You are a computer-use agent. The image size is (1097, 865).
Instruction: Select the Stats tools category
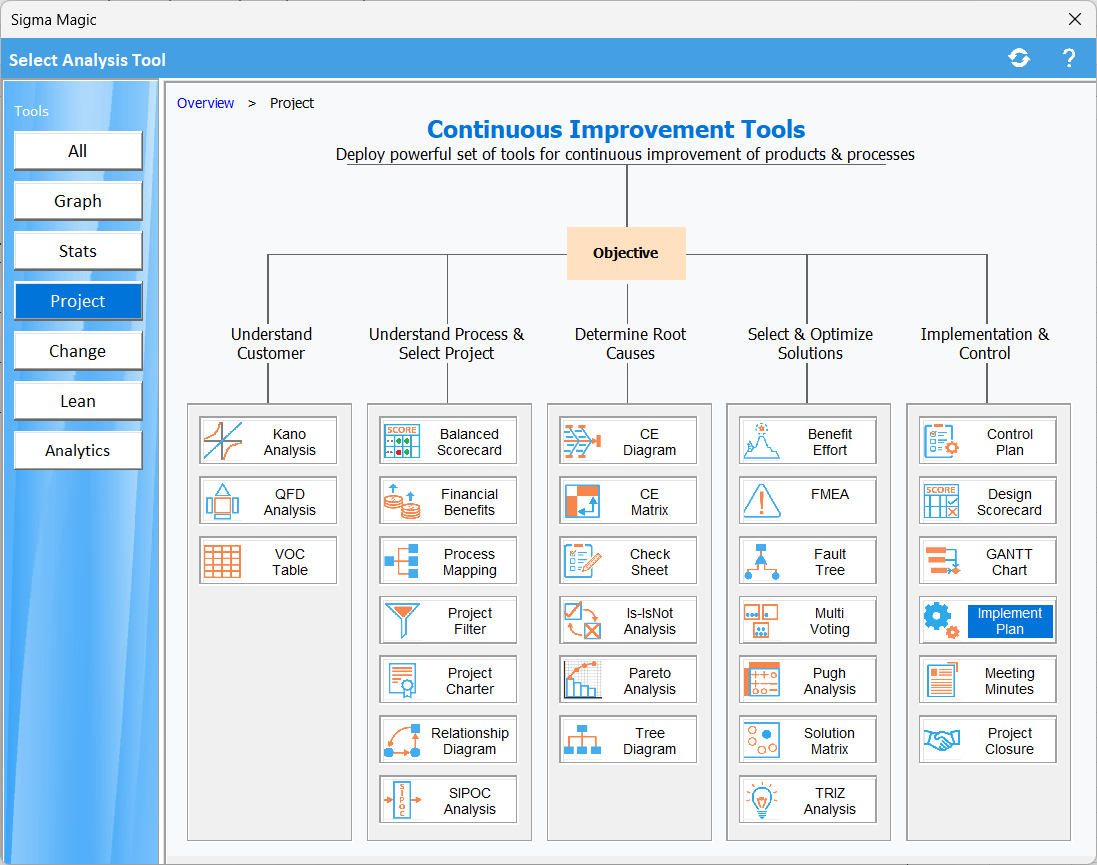(78, 251)
